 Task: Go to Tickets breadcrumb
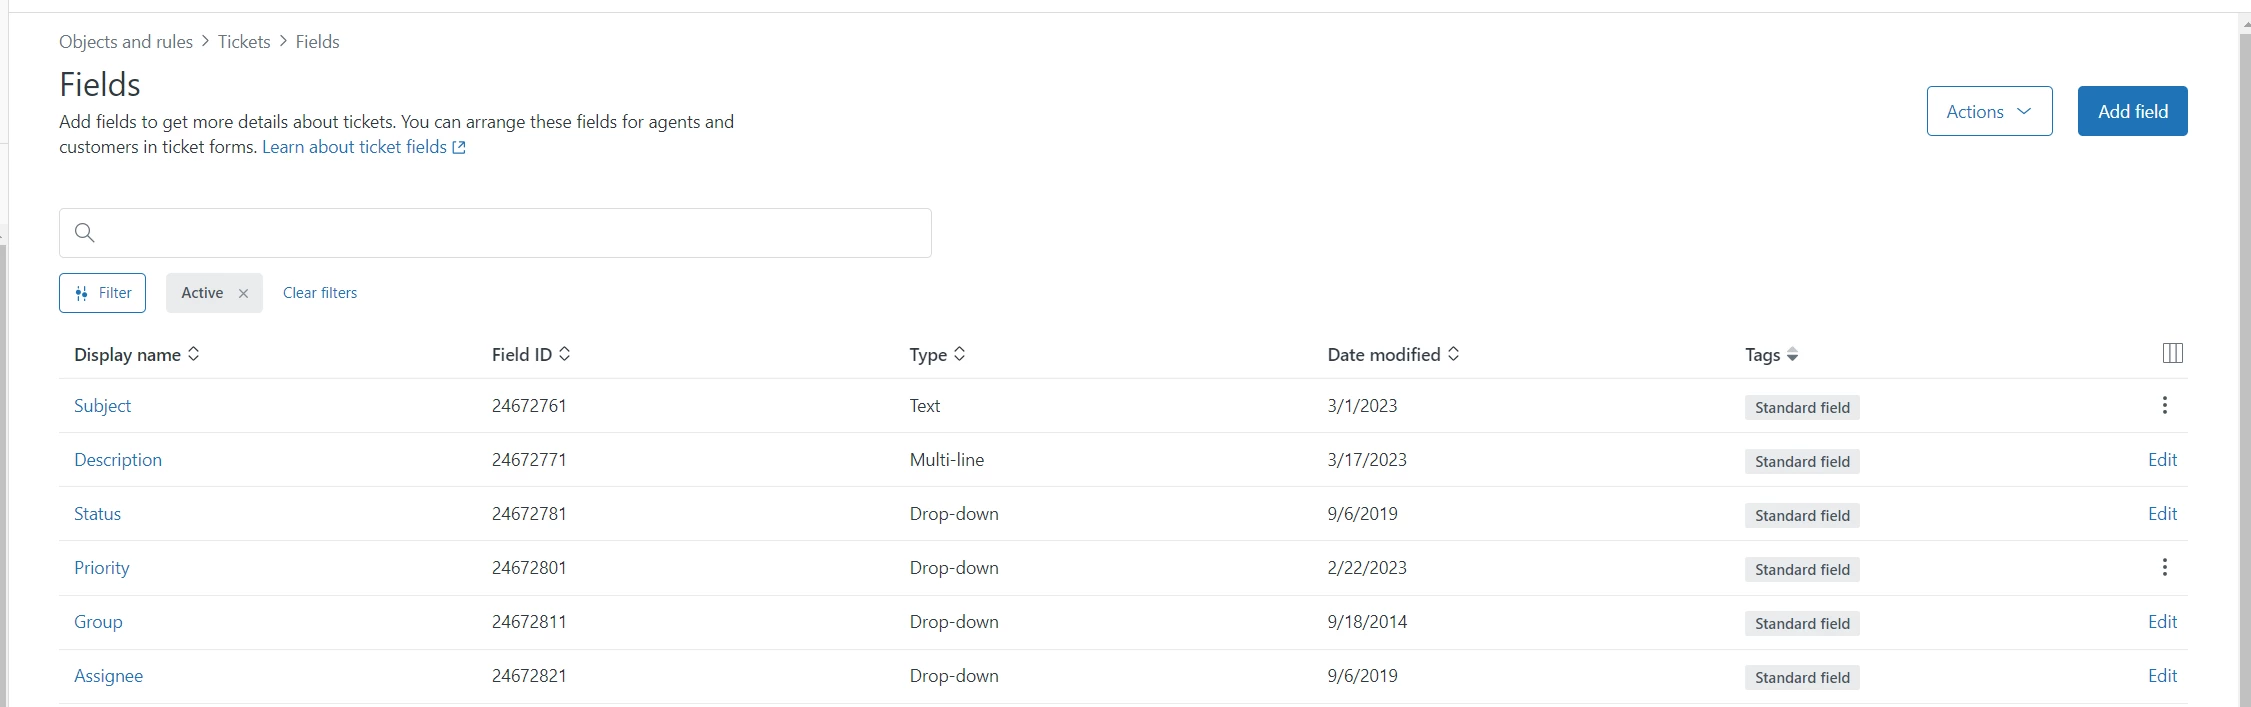coord(244,42)
